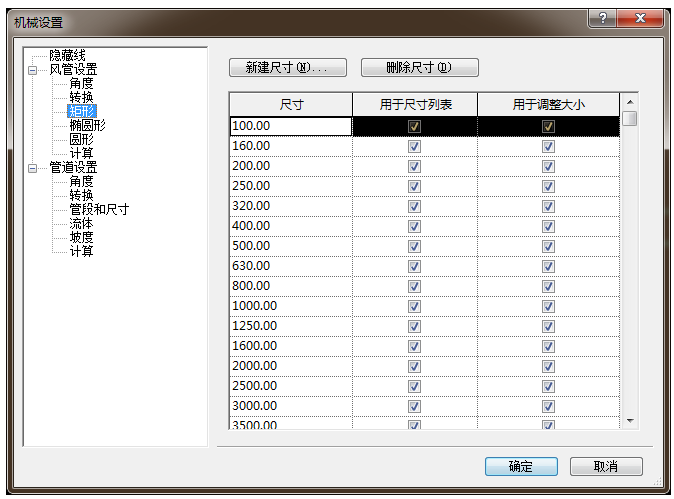Select 转换 under 管道设置
The width and height of the screenshot is (674, 499).
click(x=81, y=195)
